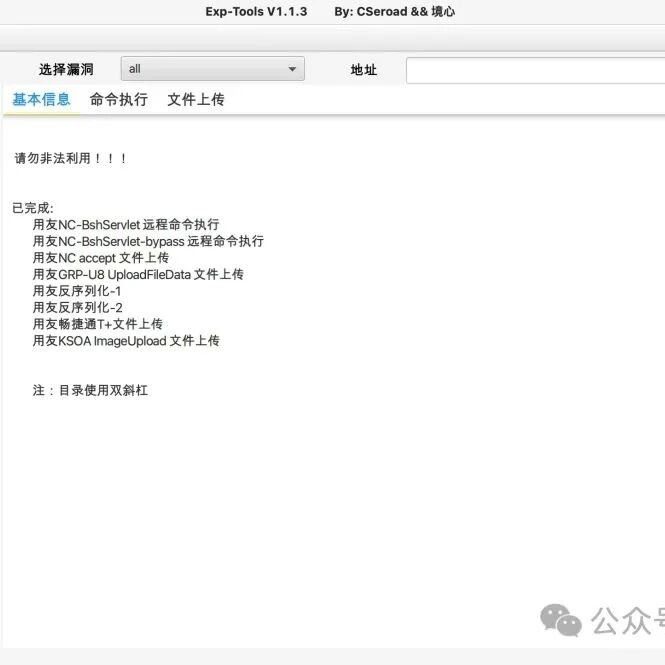Select line 用友反序列化-2
The width and height of the screenshot is (665, 665).
pos(78,307)
